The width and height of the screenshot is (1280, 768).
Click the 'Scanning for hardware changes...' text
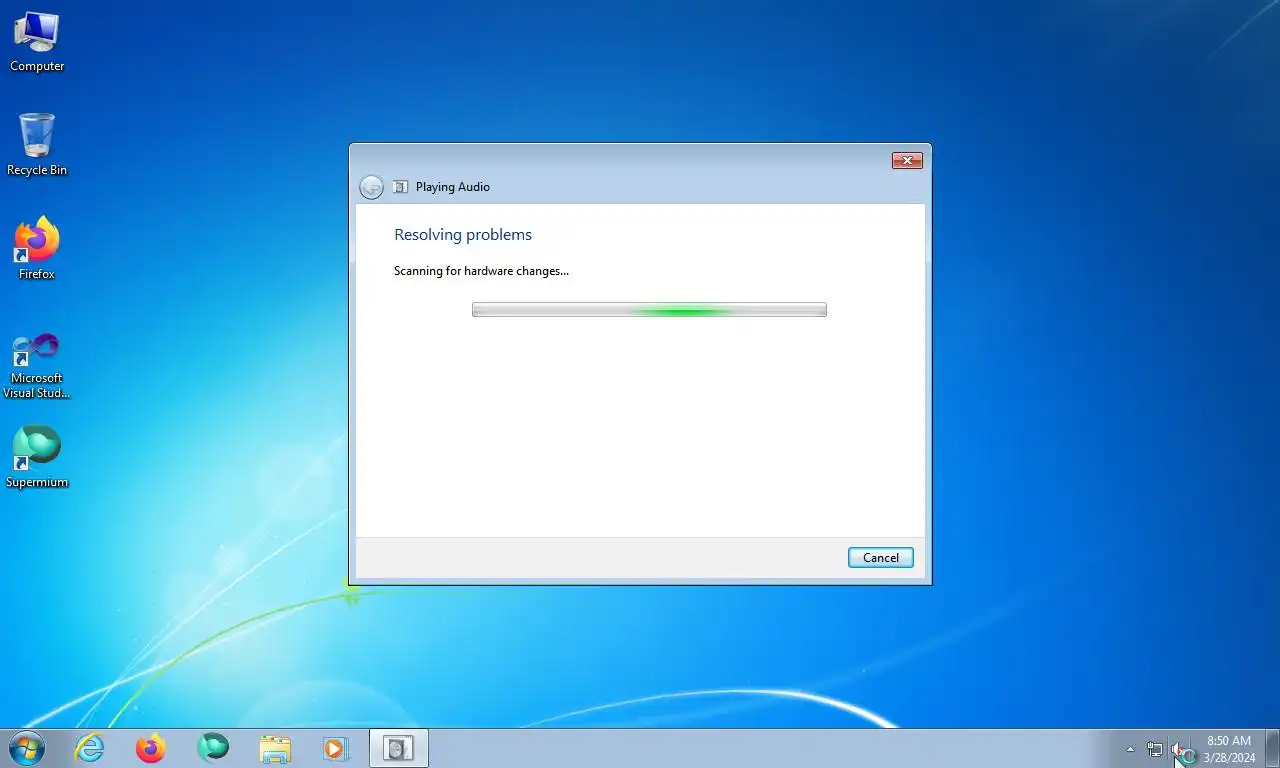tap(481, 271)
